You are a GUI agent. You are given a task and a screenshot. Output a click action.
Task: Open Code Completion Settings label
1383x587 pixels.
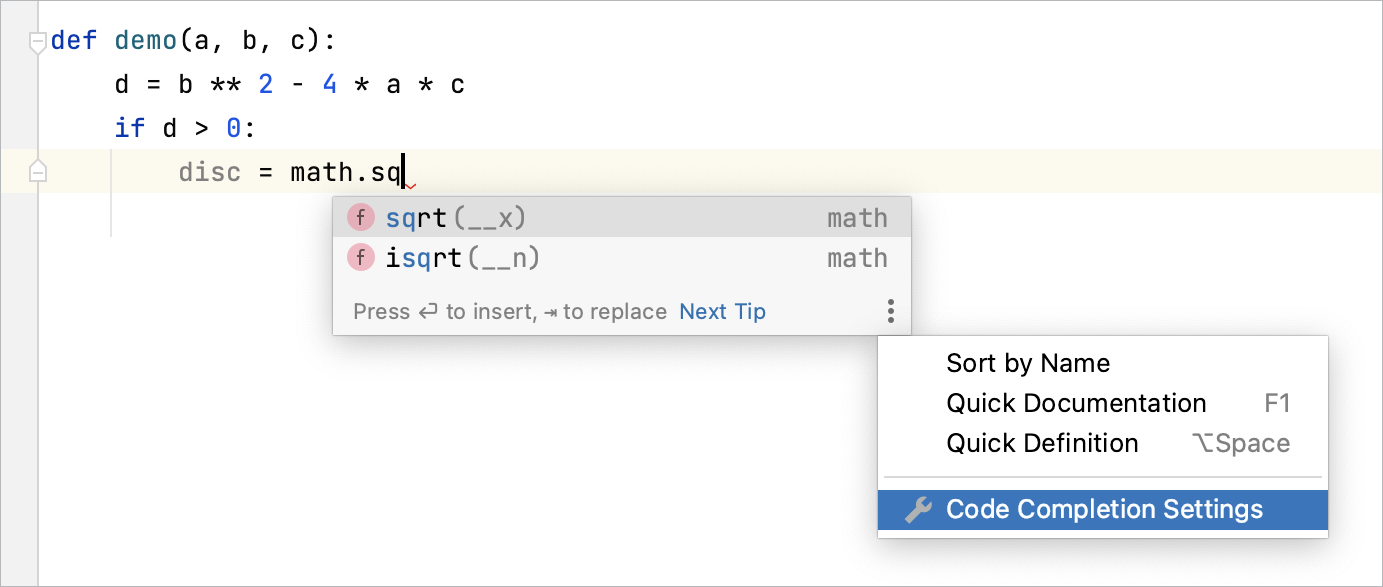pyautogui.click(x=1104, y=510)
